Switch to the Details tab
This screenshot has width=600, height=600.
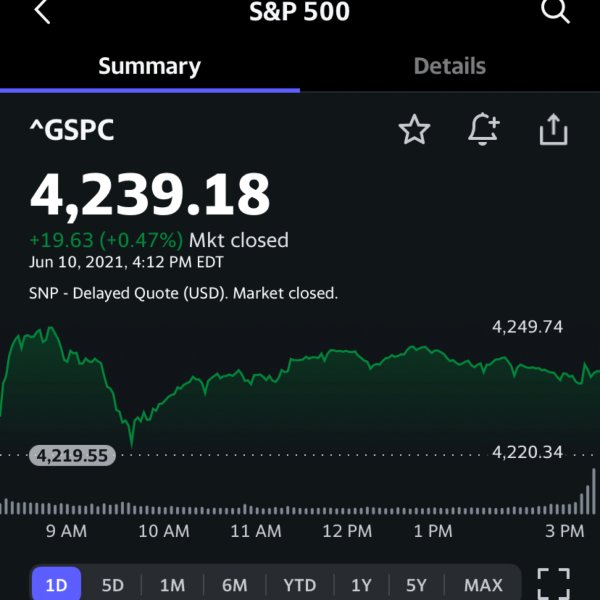click(450, 66)
